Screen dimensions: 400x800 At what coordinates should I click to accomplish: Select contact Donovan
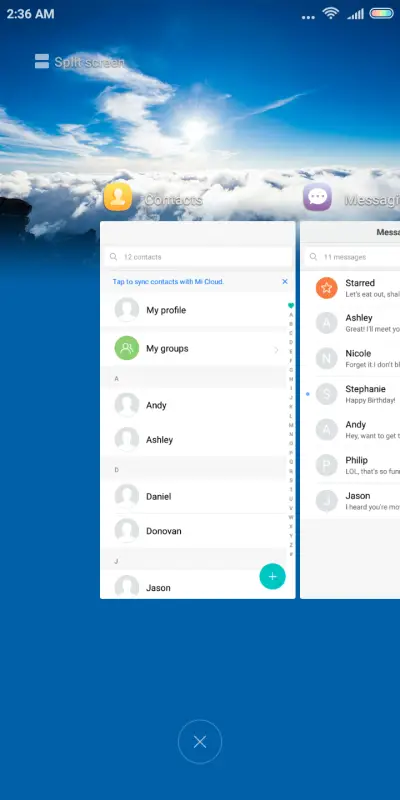(x=193, y=531)
